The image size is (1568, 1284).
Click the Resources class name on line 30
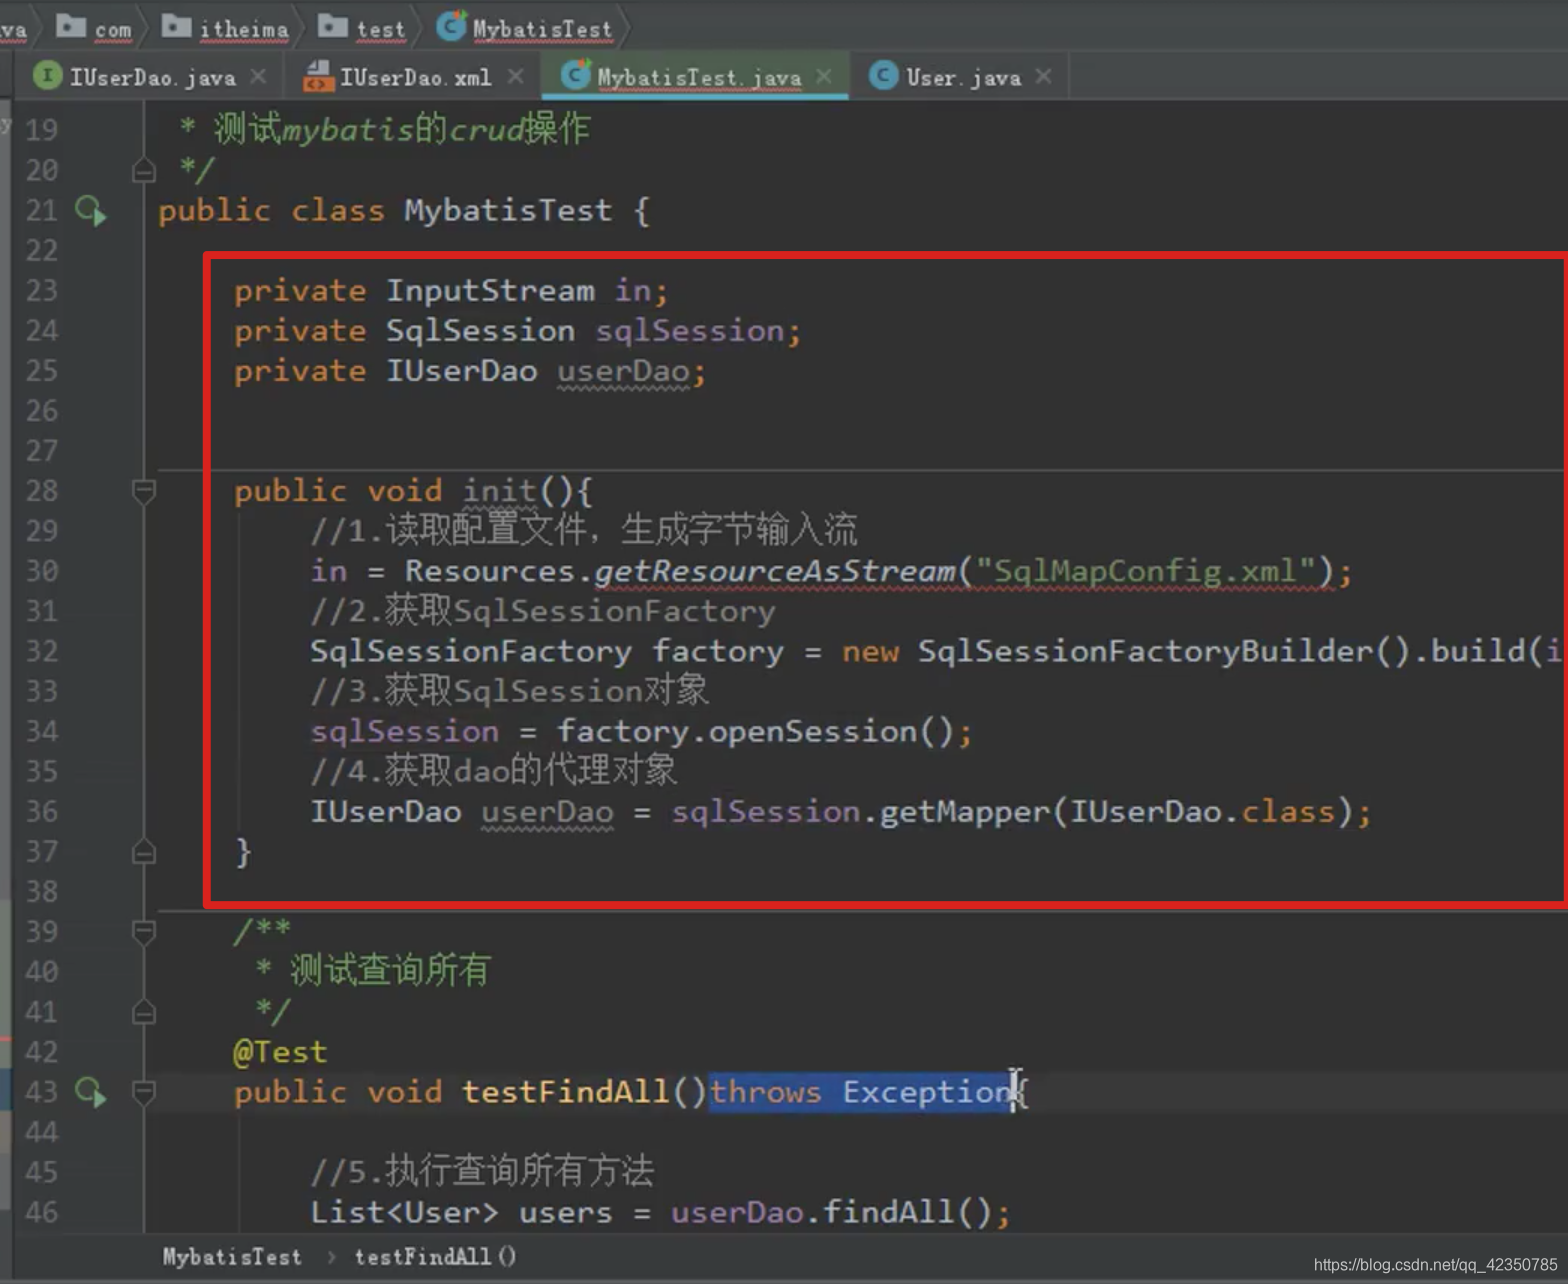click(490, 571)
